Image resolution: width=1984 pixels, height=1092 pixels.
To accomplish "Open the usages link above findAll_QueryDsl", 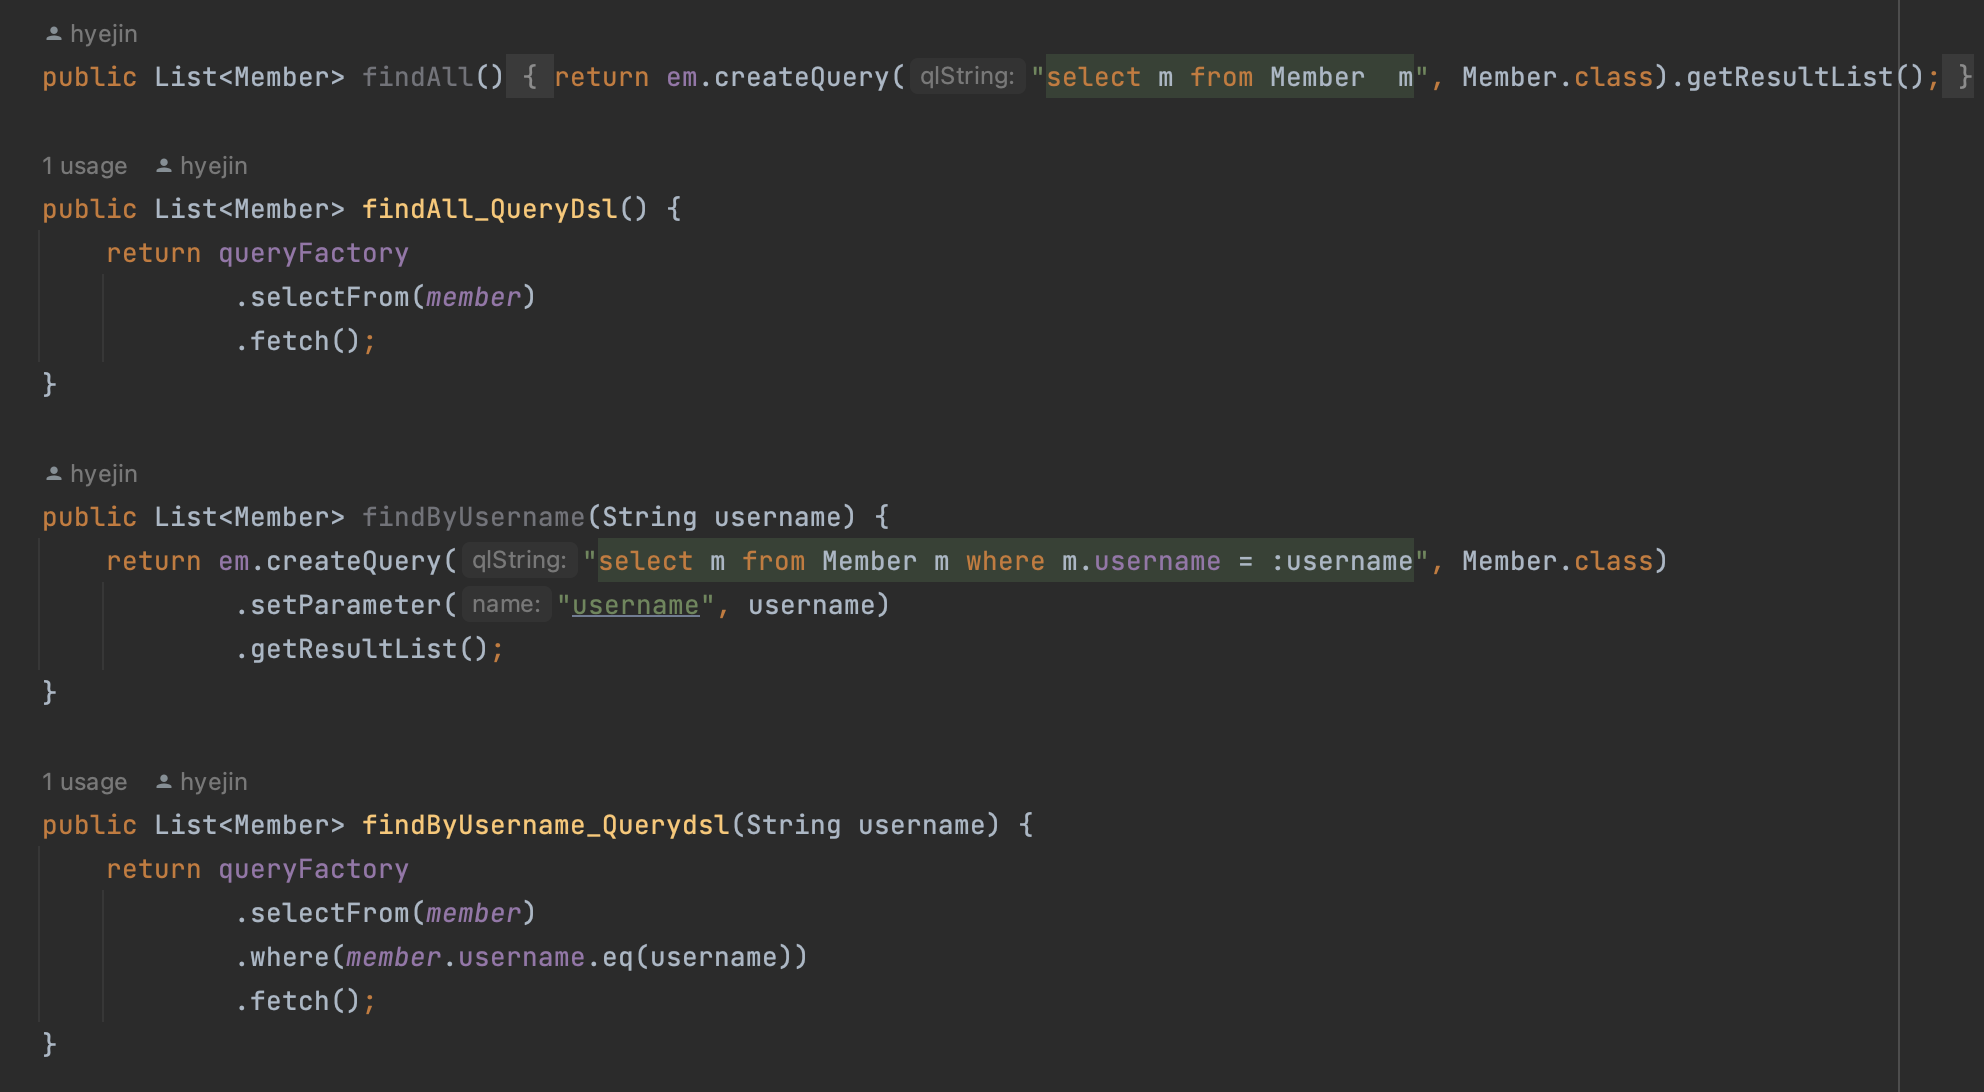I will (84, 166).
